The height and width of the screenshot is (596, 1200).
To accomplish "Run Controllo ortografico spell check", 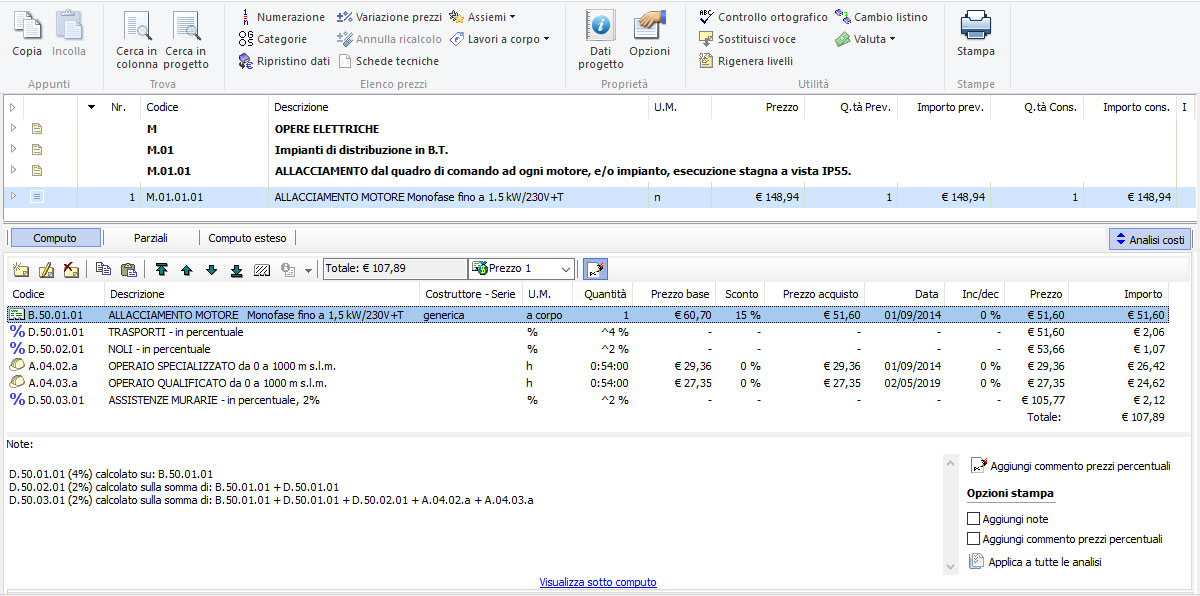I will 763,17.
